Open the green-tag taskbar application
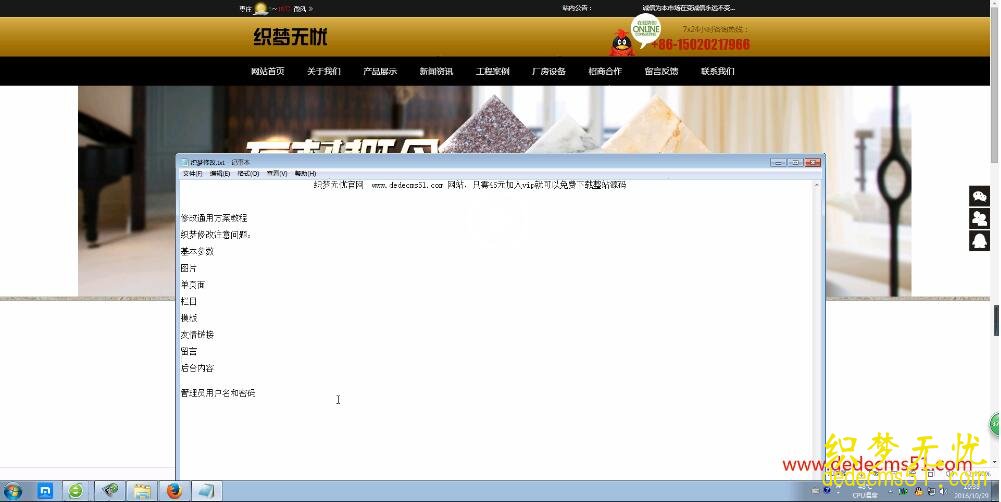1001x502 pixels. click(x=110, y=491)
